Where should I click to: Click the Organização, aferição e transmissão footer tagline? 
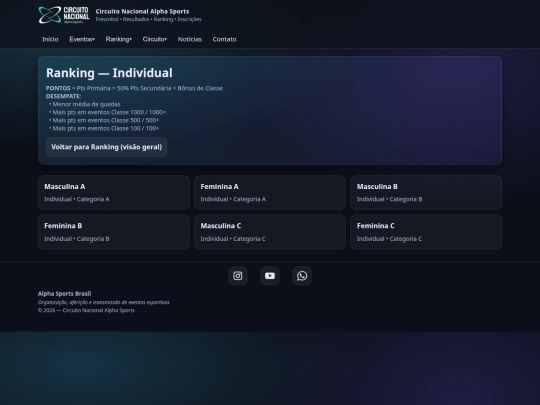104,302
